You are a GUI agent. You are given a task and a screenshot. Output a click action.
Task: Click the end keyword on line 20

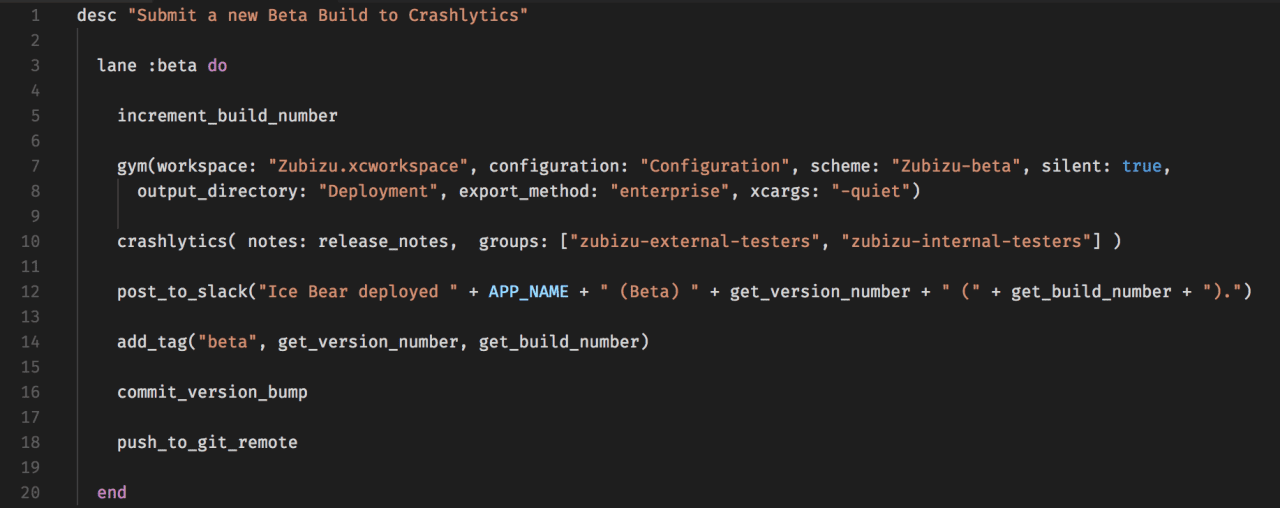coord(112,492)
